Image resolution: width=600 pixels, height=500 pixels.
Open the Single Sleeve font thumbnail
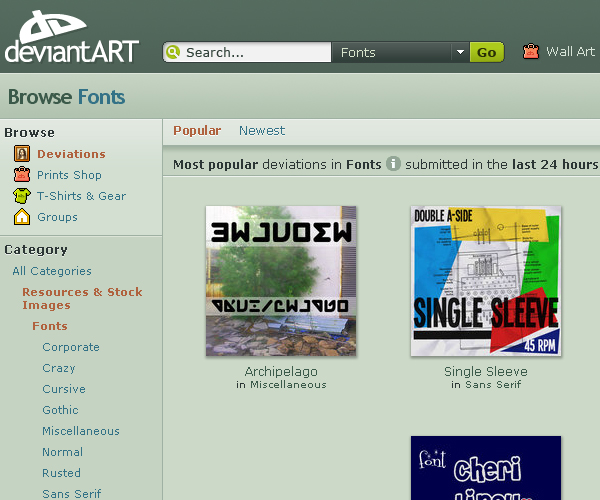(486, 281)
